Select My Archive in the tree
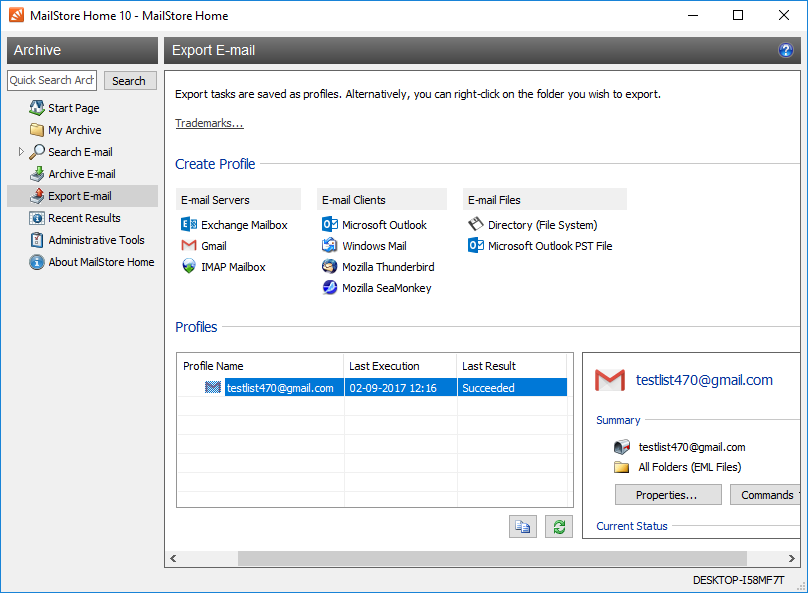808x593 pixels. click(75, 130)
